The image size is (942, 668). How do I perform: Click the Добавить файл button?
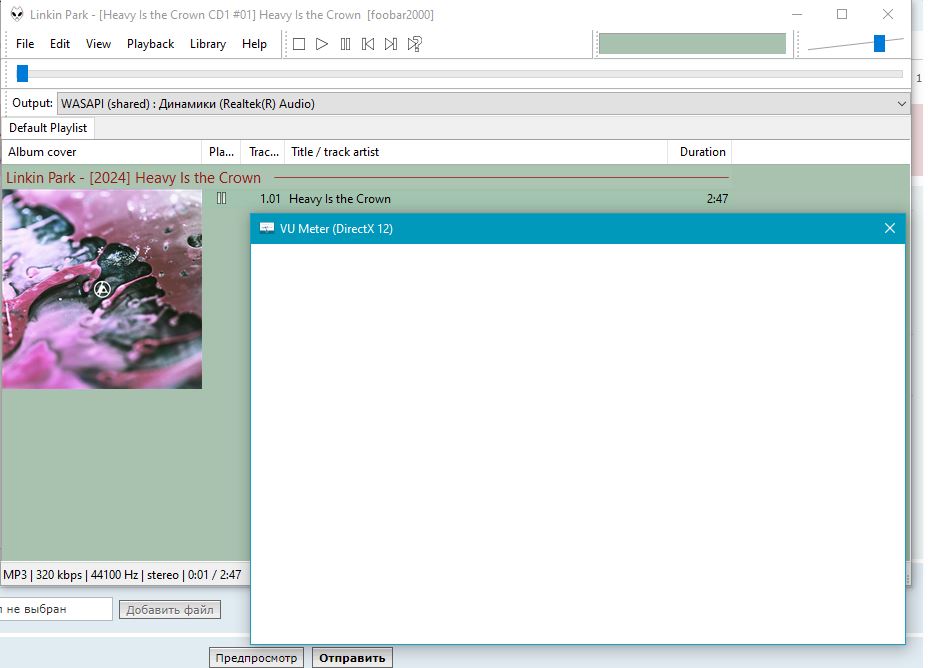169,610
